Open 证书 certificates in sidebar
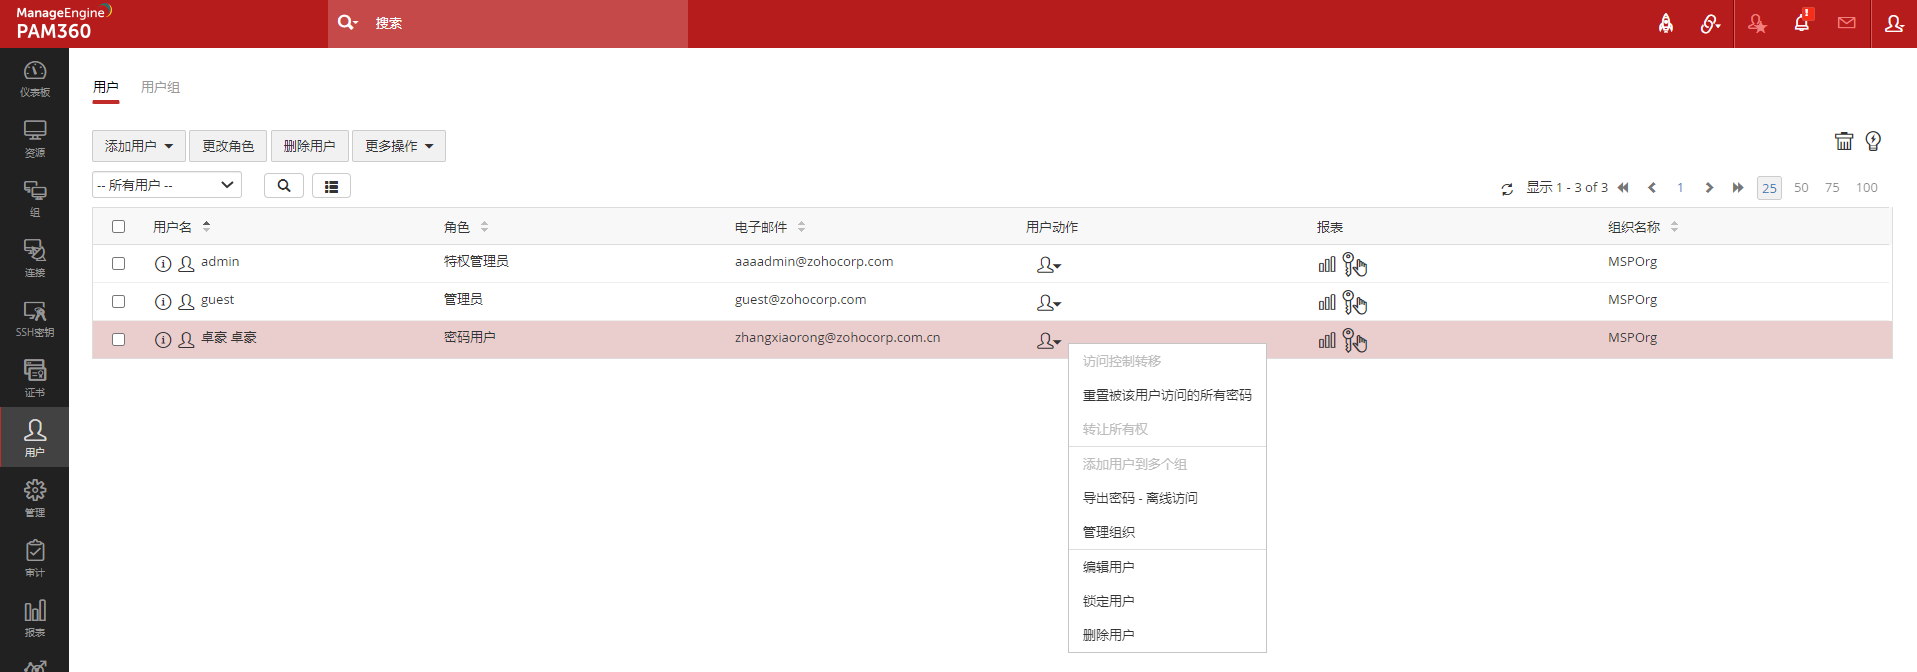This screenshot has height=672, width=1917. (34, 378)
